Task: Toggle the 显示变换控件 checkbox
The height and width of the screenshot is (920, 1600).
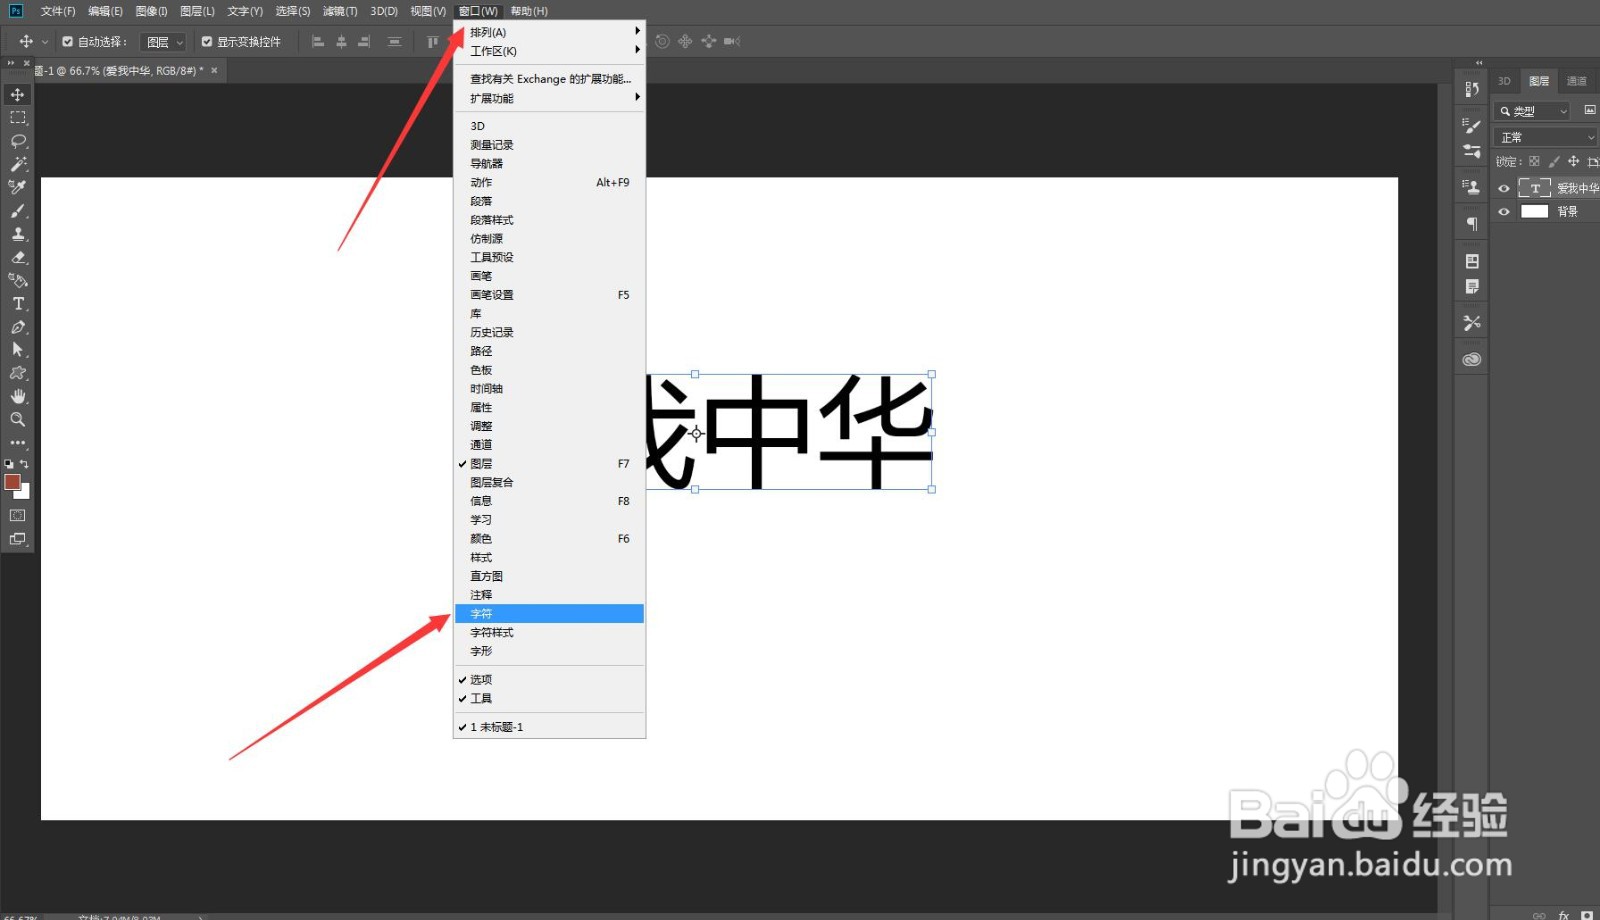Action: 207,42
